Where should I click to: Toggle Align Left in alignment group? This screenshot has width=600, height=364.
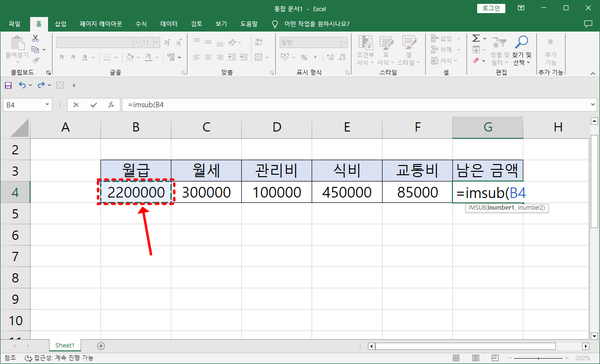(x=197, y=57)
